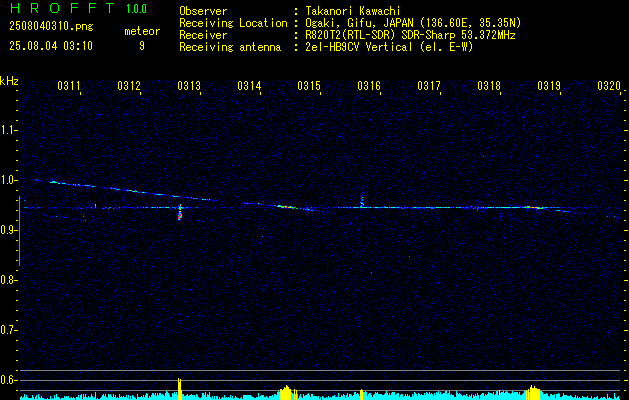Click the 'meteor' label

pyautogui.click(x=142, y=31)
